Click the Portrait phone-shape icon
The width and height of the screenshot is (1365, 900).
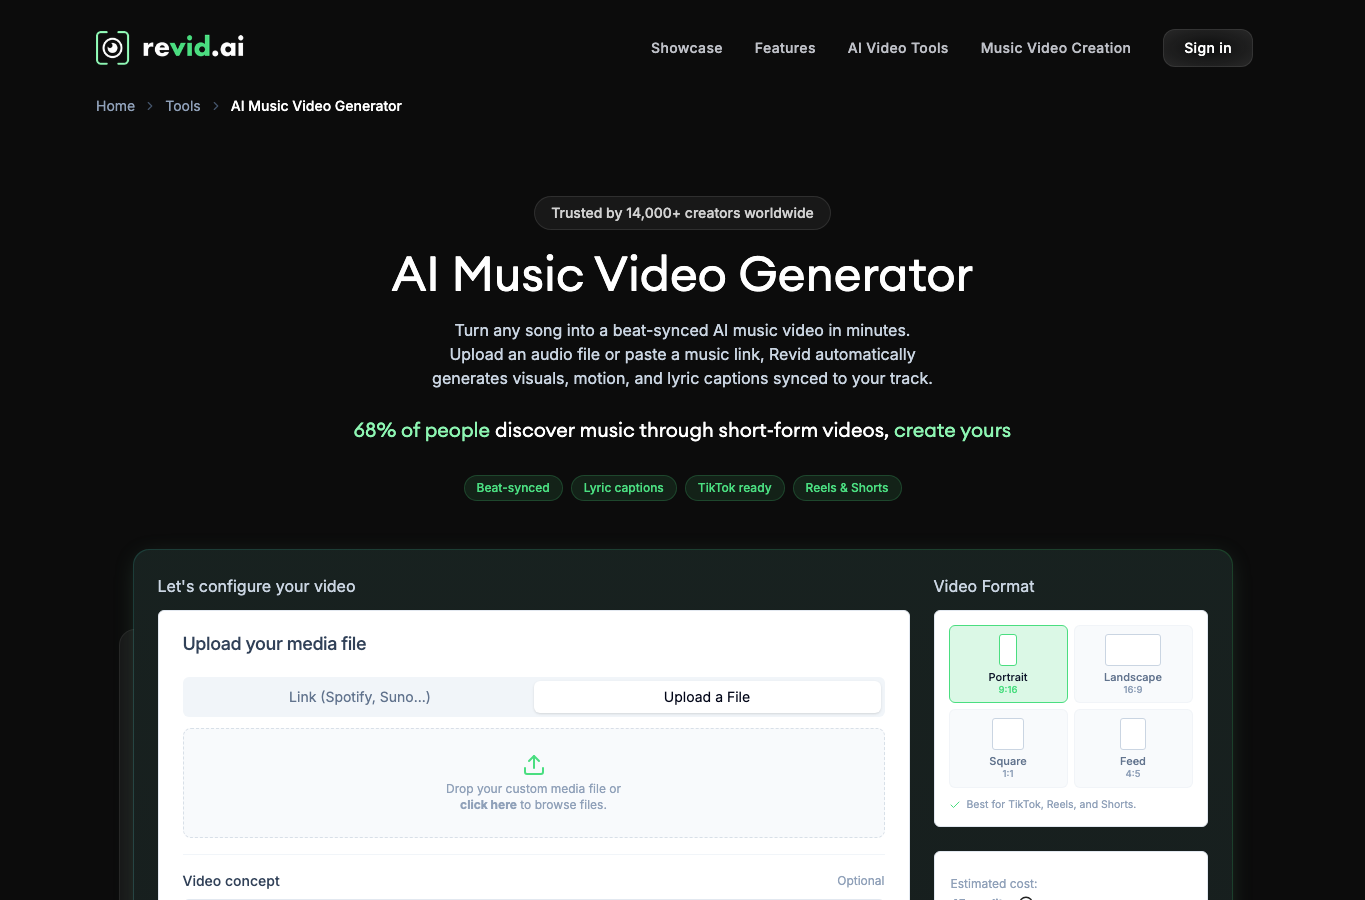[x=1008, y=650]
